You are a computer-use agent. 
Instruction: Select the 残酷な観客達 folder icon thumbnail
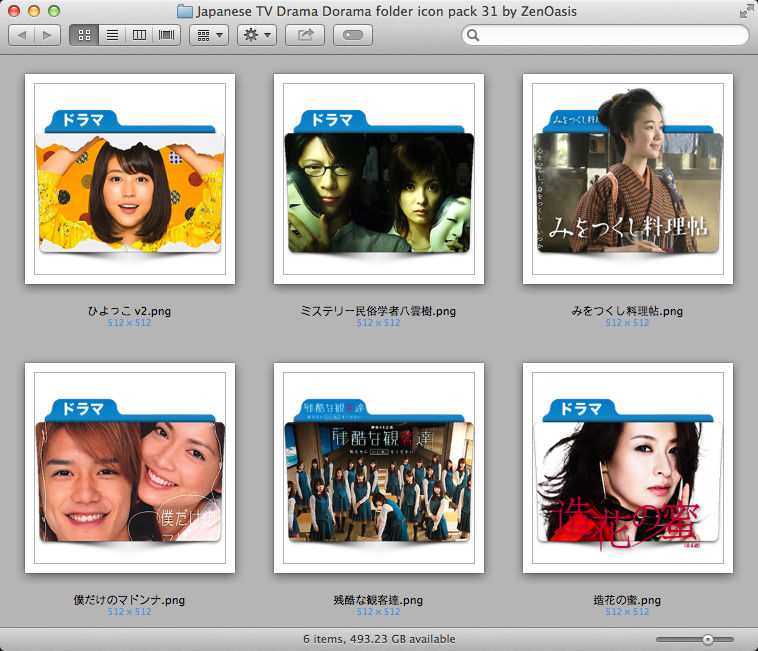(x=379, y=468)
